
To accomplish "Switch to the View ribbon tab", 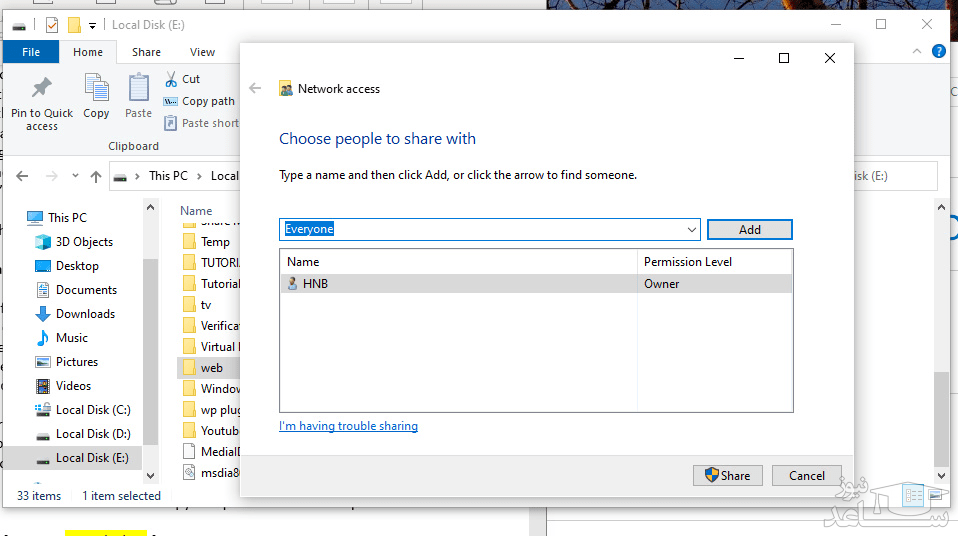I will tap(202, 52).
